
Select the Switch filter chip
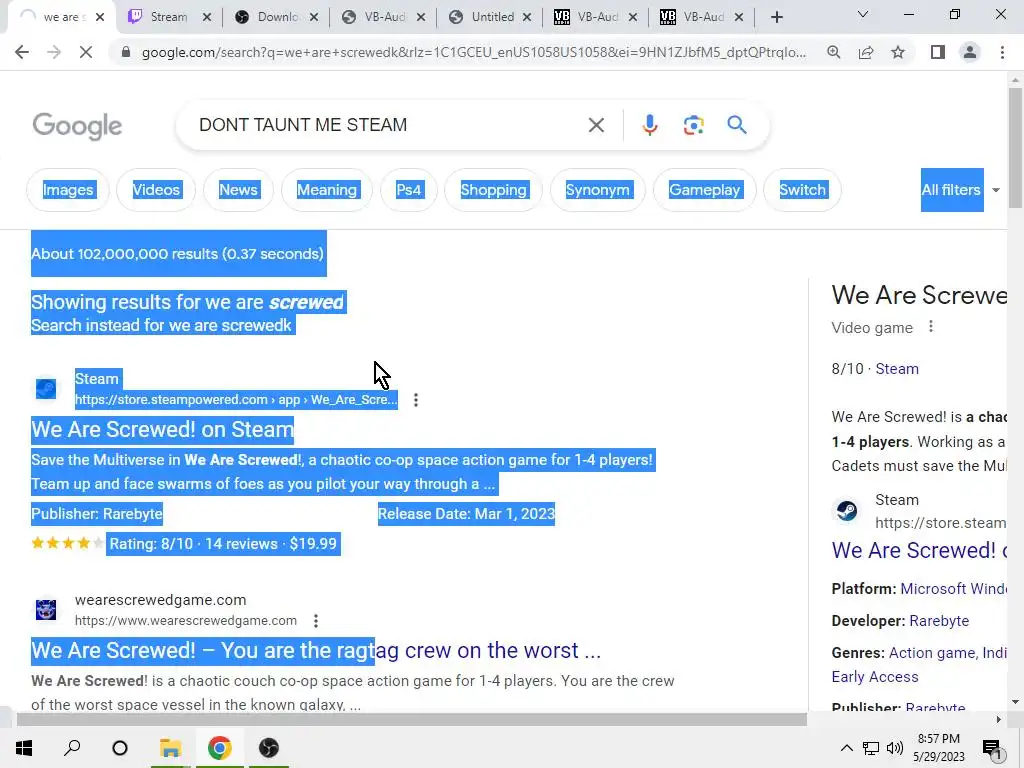(x=802, y=190)
